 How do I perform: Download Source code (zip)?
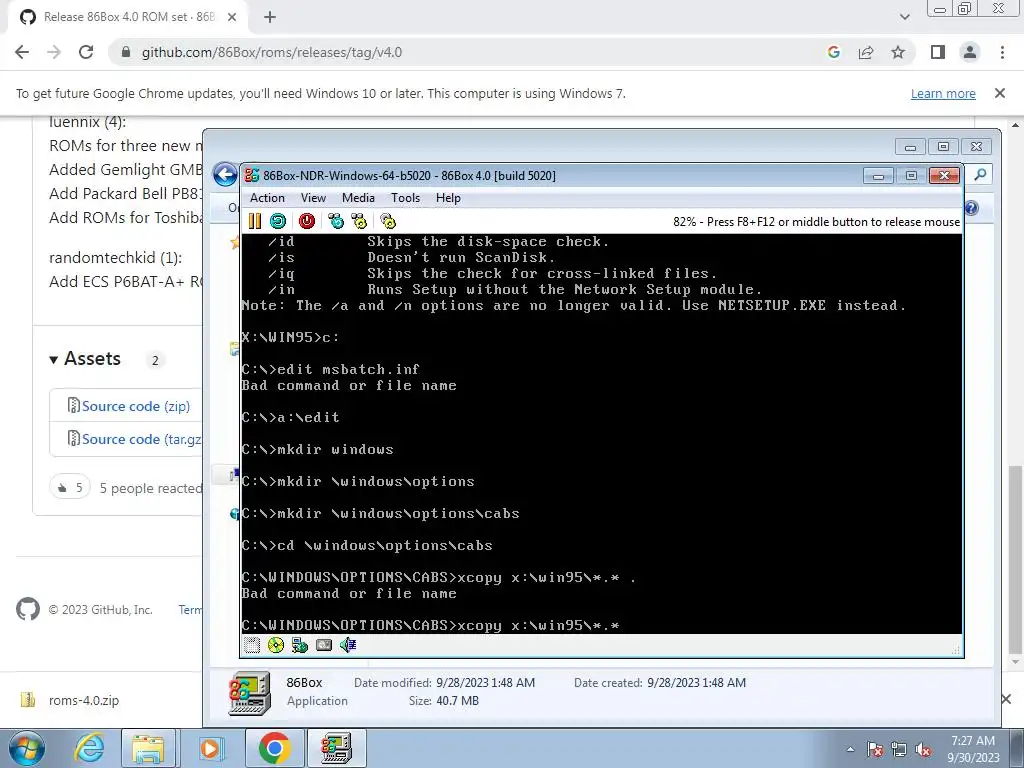(x=136, y=406)
